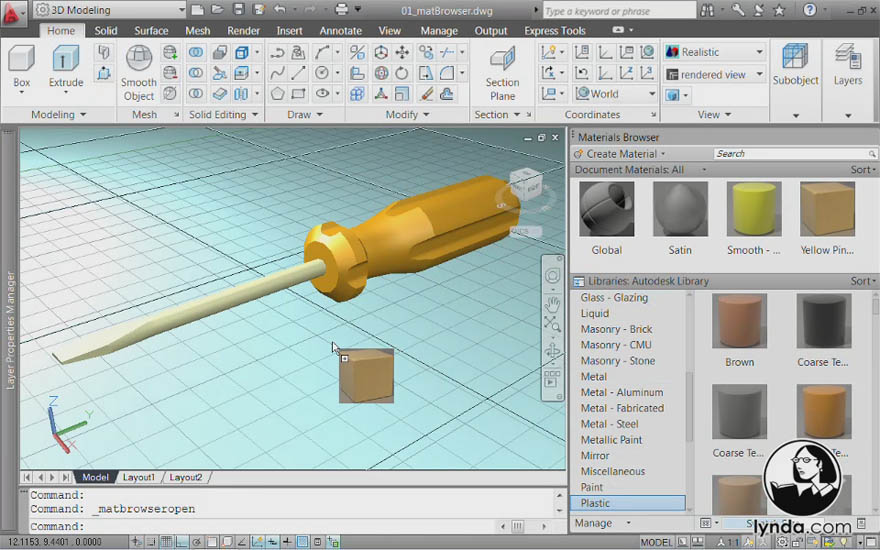
Task: Click the Spline draw tool
Action: click(277, 73)
